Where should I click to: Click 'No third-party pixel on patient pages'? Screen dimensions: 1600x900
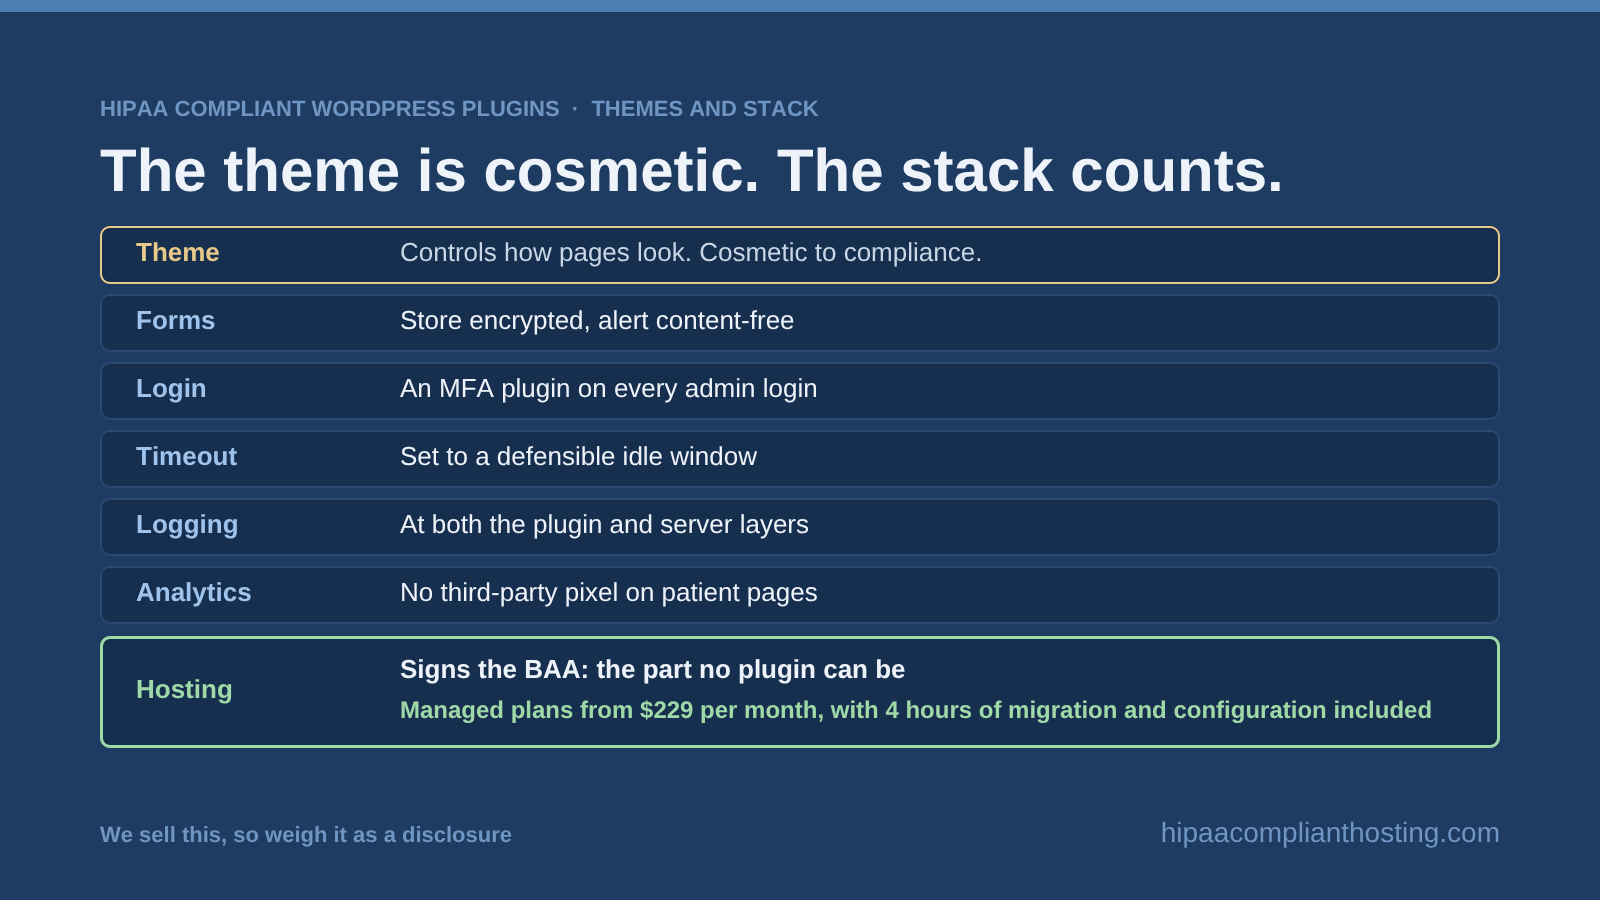coord(609,593)
